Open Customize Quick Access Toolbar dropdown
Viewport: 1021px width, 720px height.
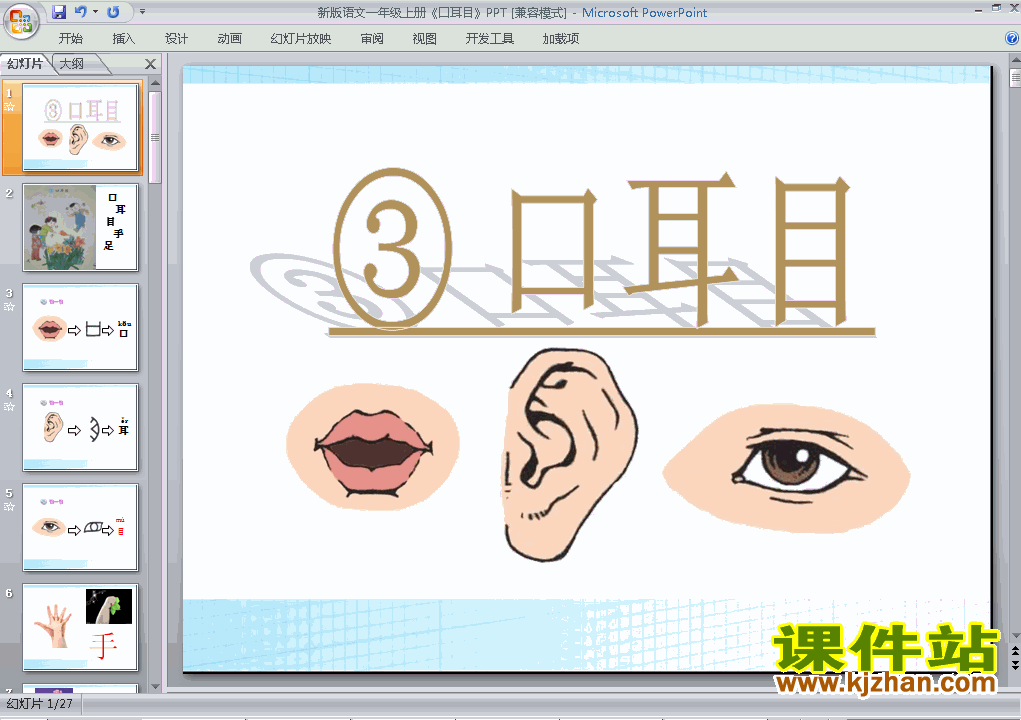[x=143, y=12]
